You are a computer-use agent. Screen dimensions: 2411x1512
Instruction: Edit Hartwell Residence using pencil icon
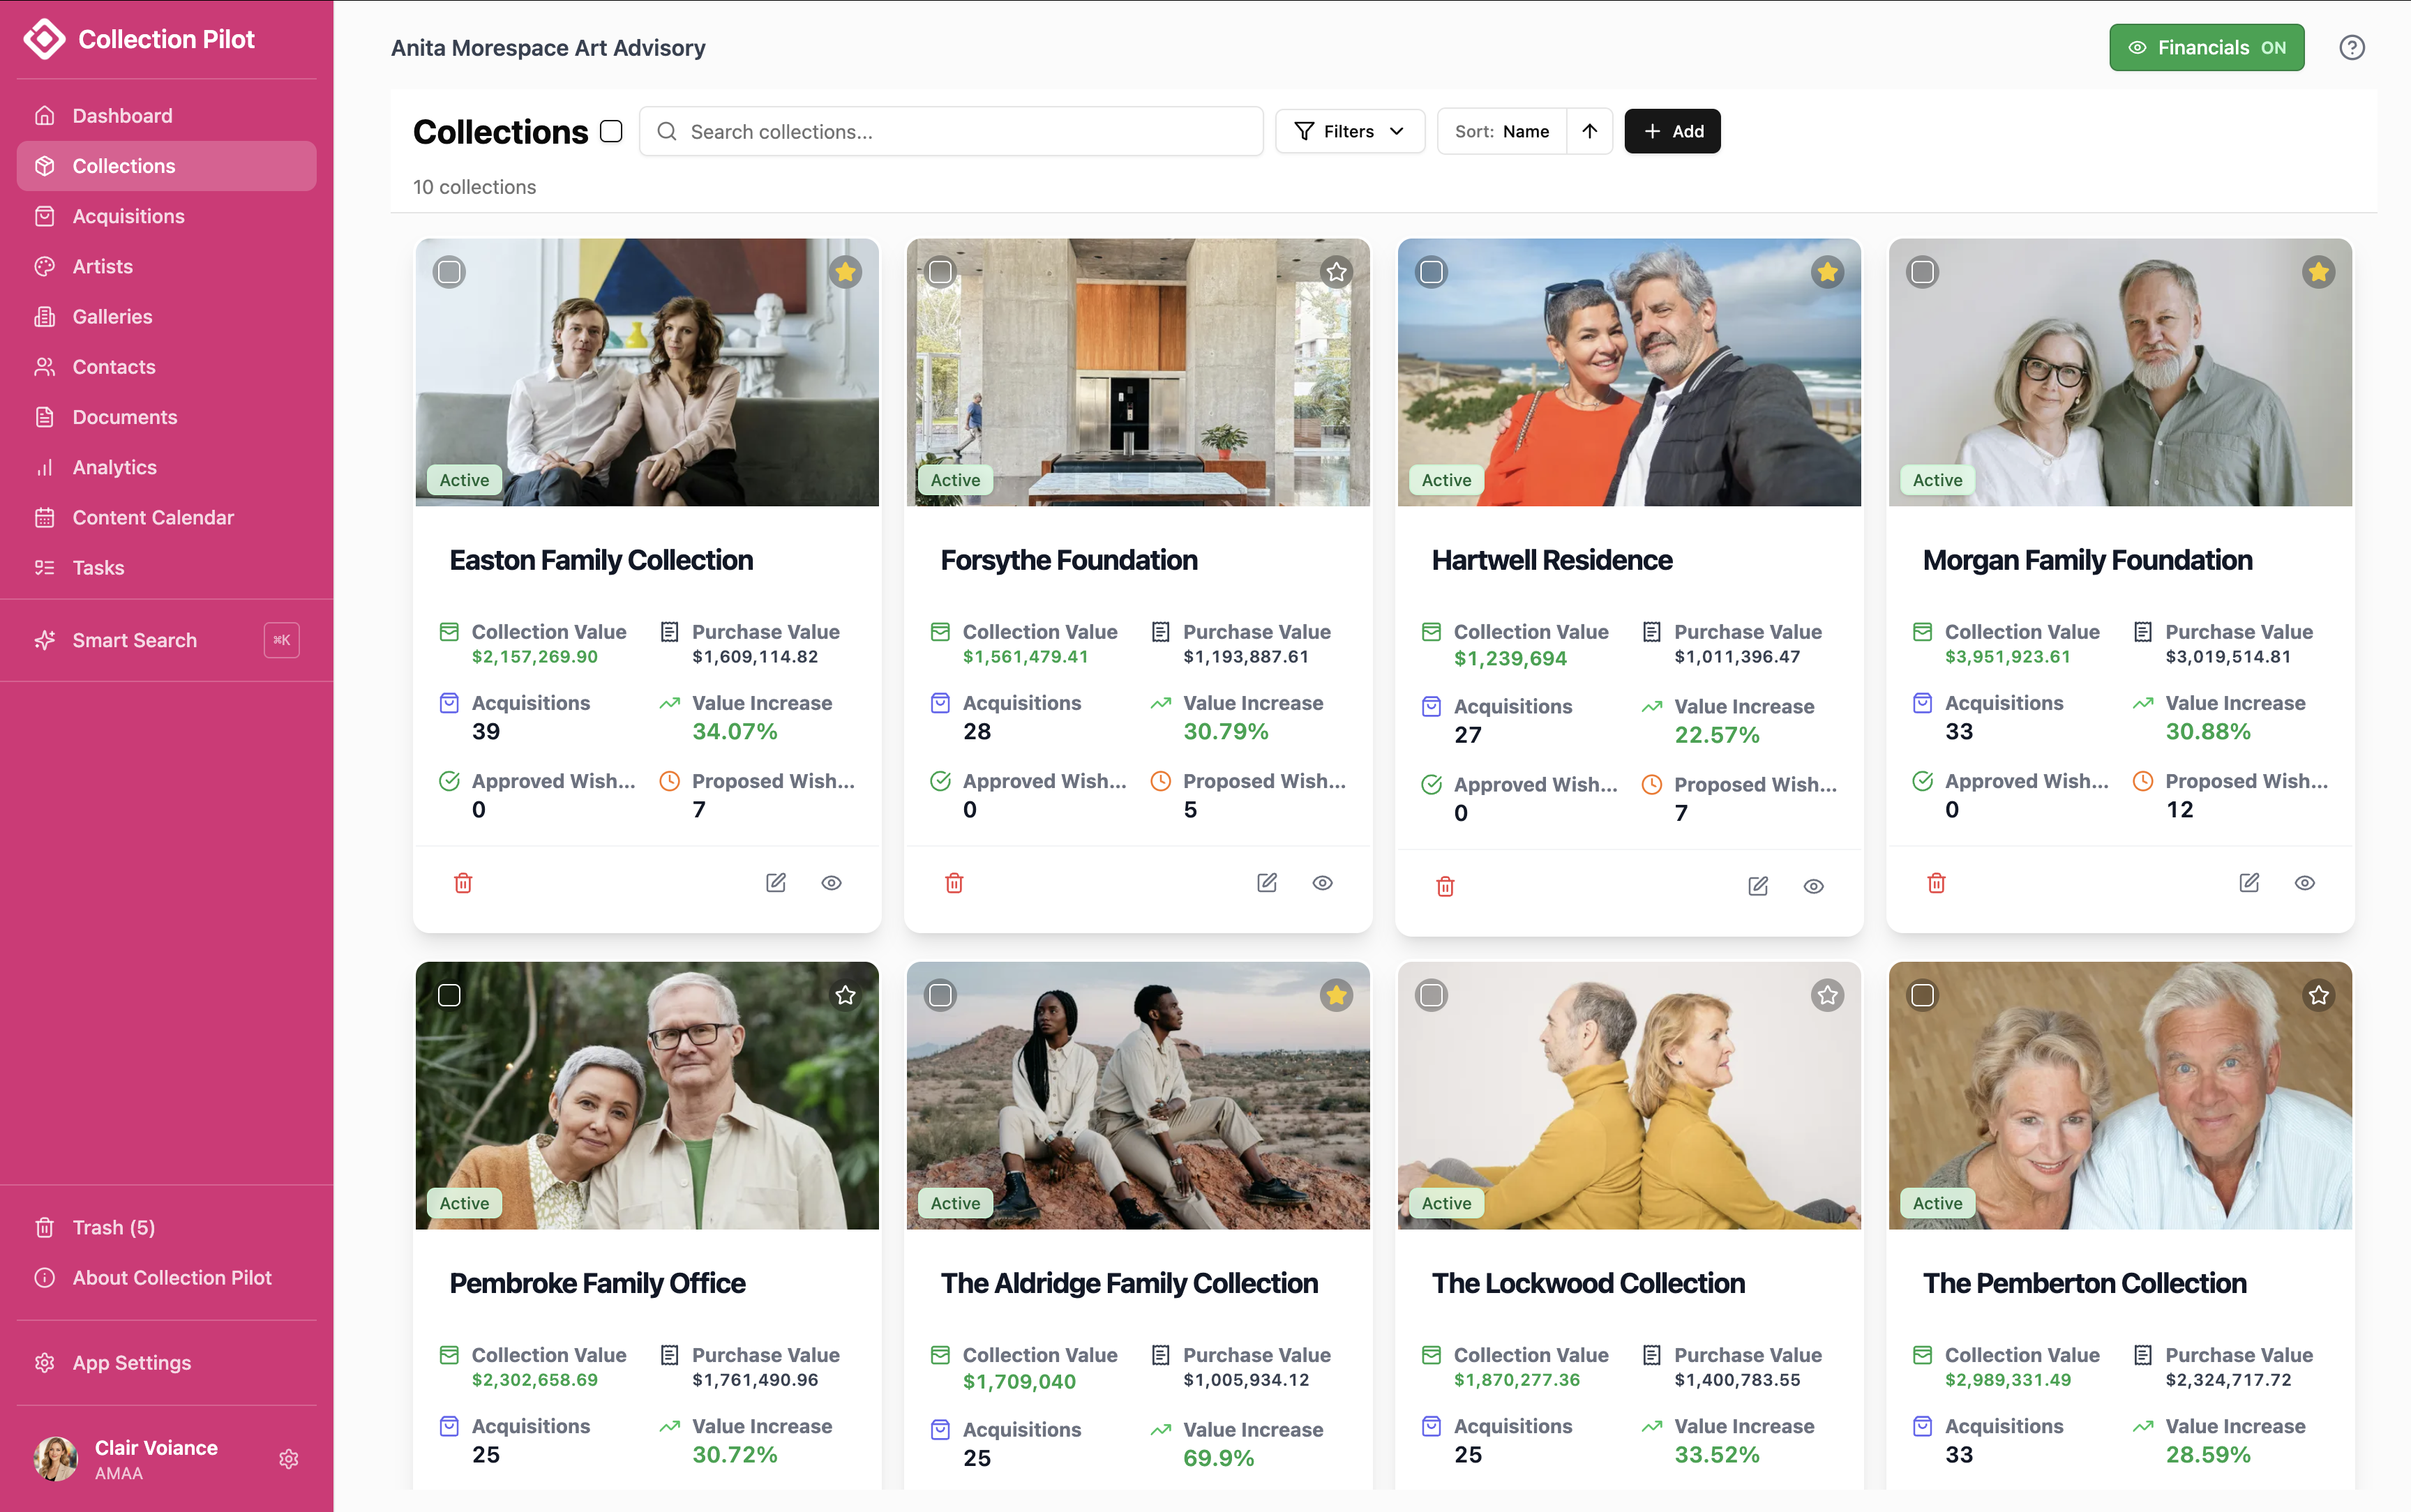(1758, 886)
